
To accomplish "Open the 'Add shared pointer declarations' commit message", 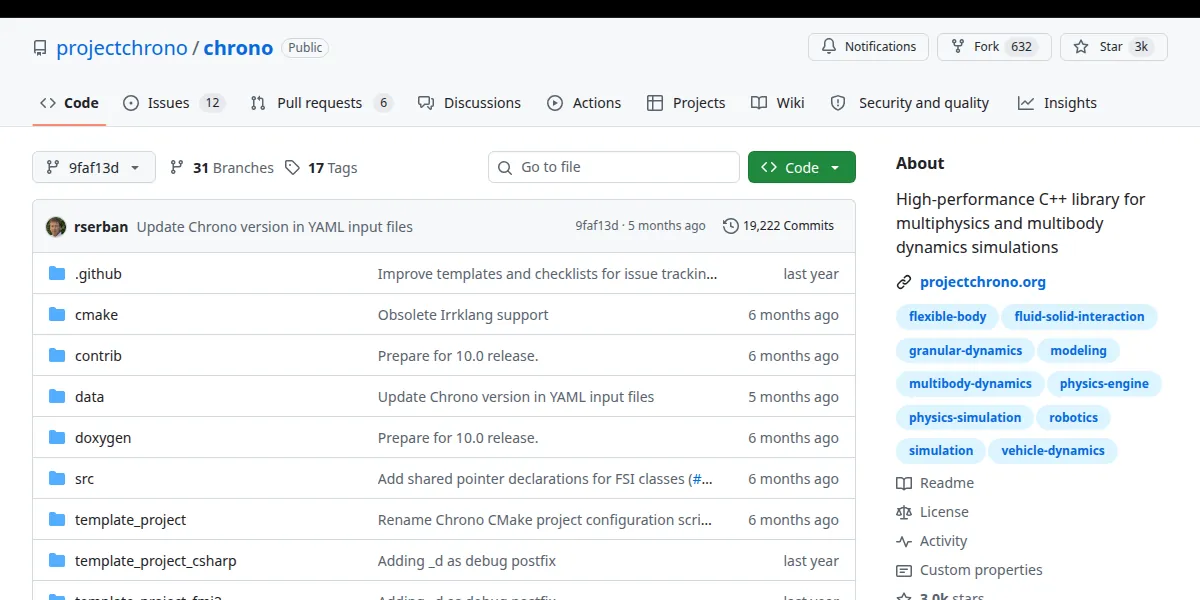I will pos(545,479).
